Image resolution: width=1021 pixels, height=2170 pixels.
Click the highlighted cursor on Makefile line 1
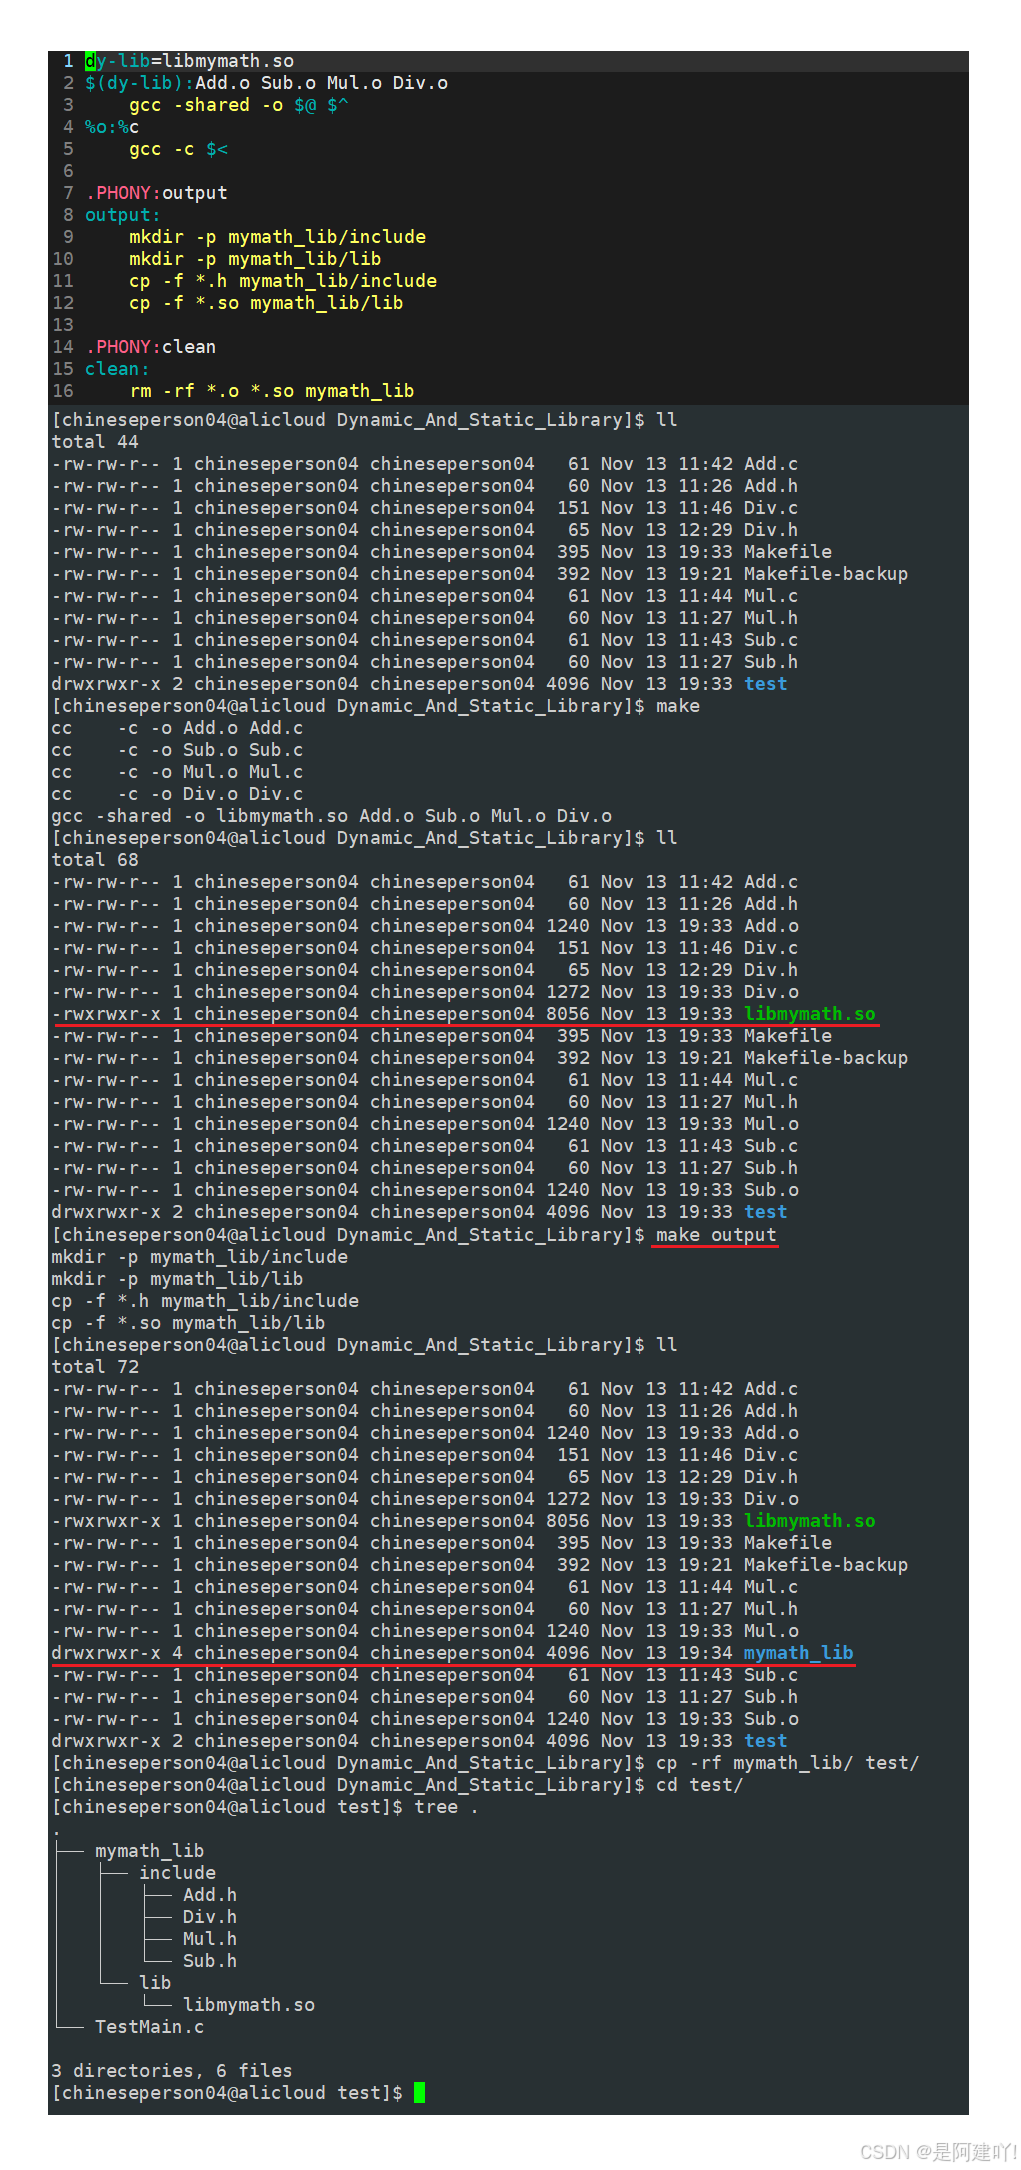pyautogui.click(x=90, y=61)
